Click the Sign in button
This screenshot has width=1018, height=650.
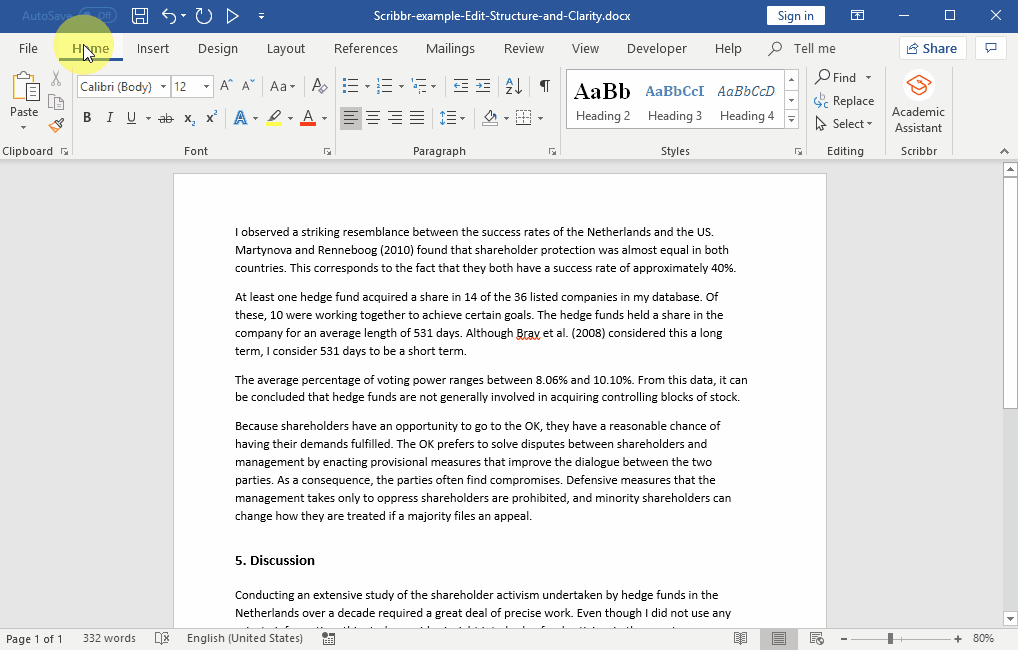pyautogui.click(x=795, y=16)
